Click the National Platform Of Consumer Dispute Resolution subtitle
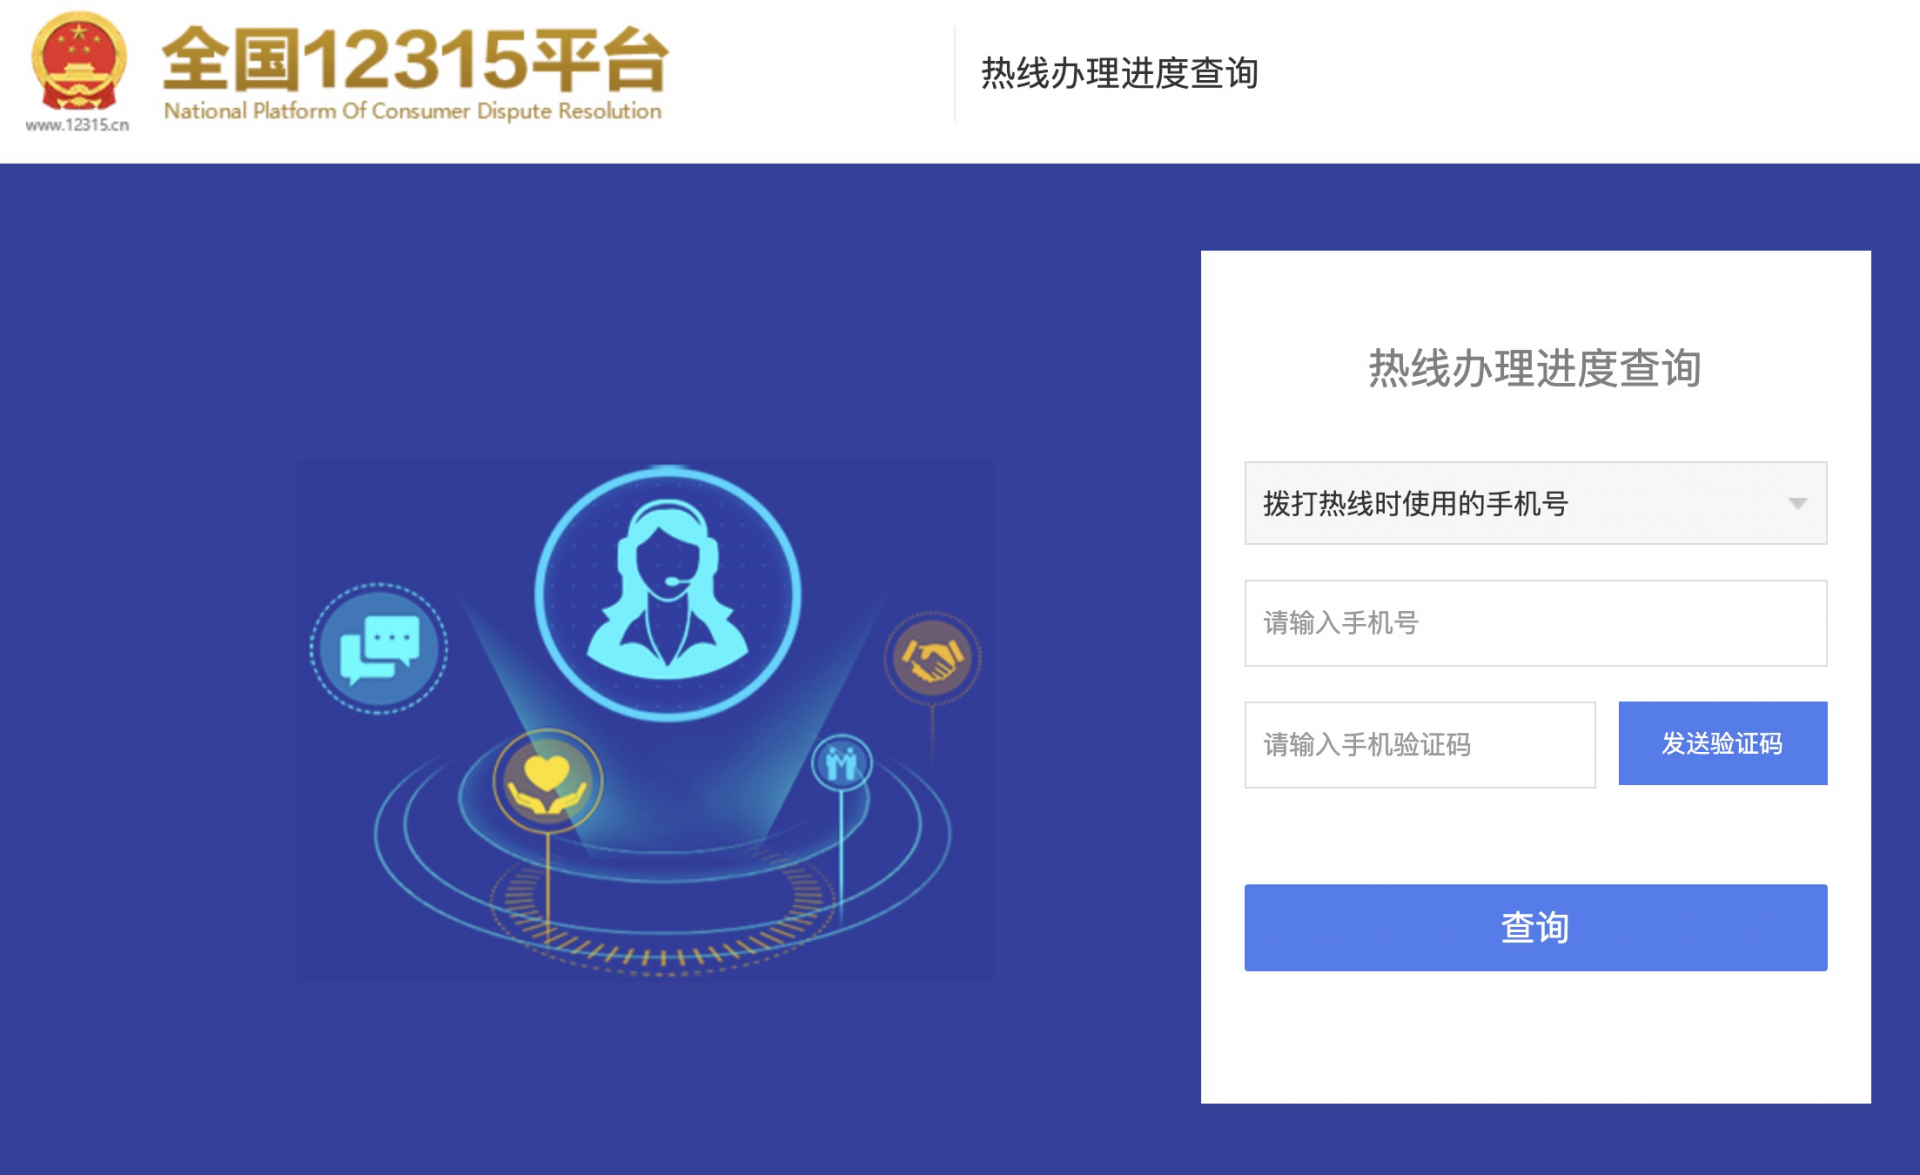 [x=413, y=111]
